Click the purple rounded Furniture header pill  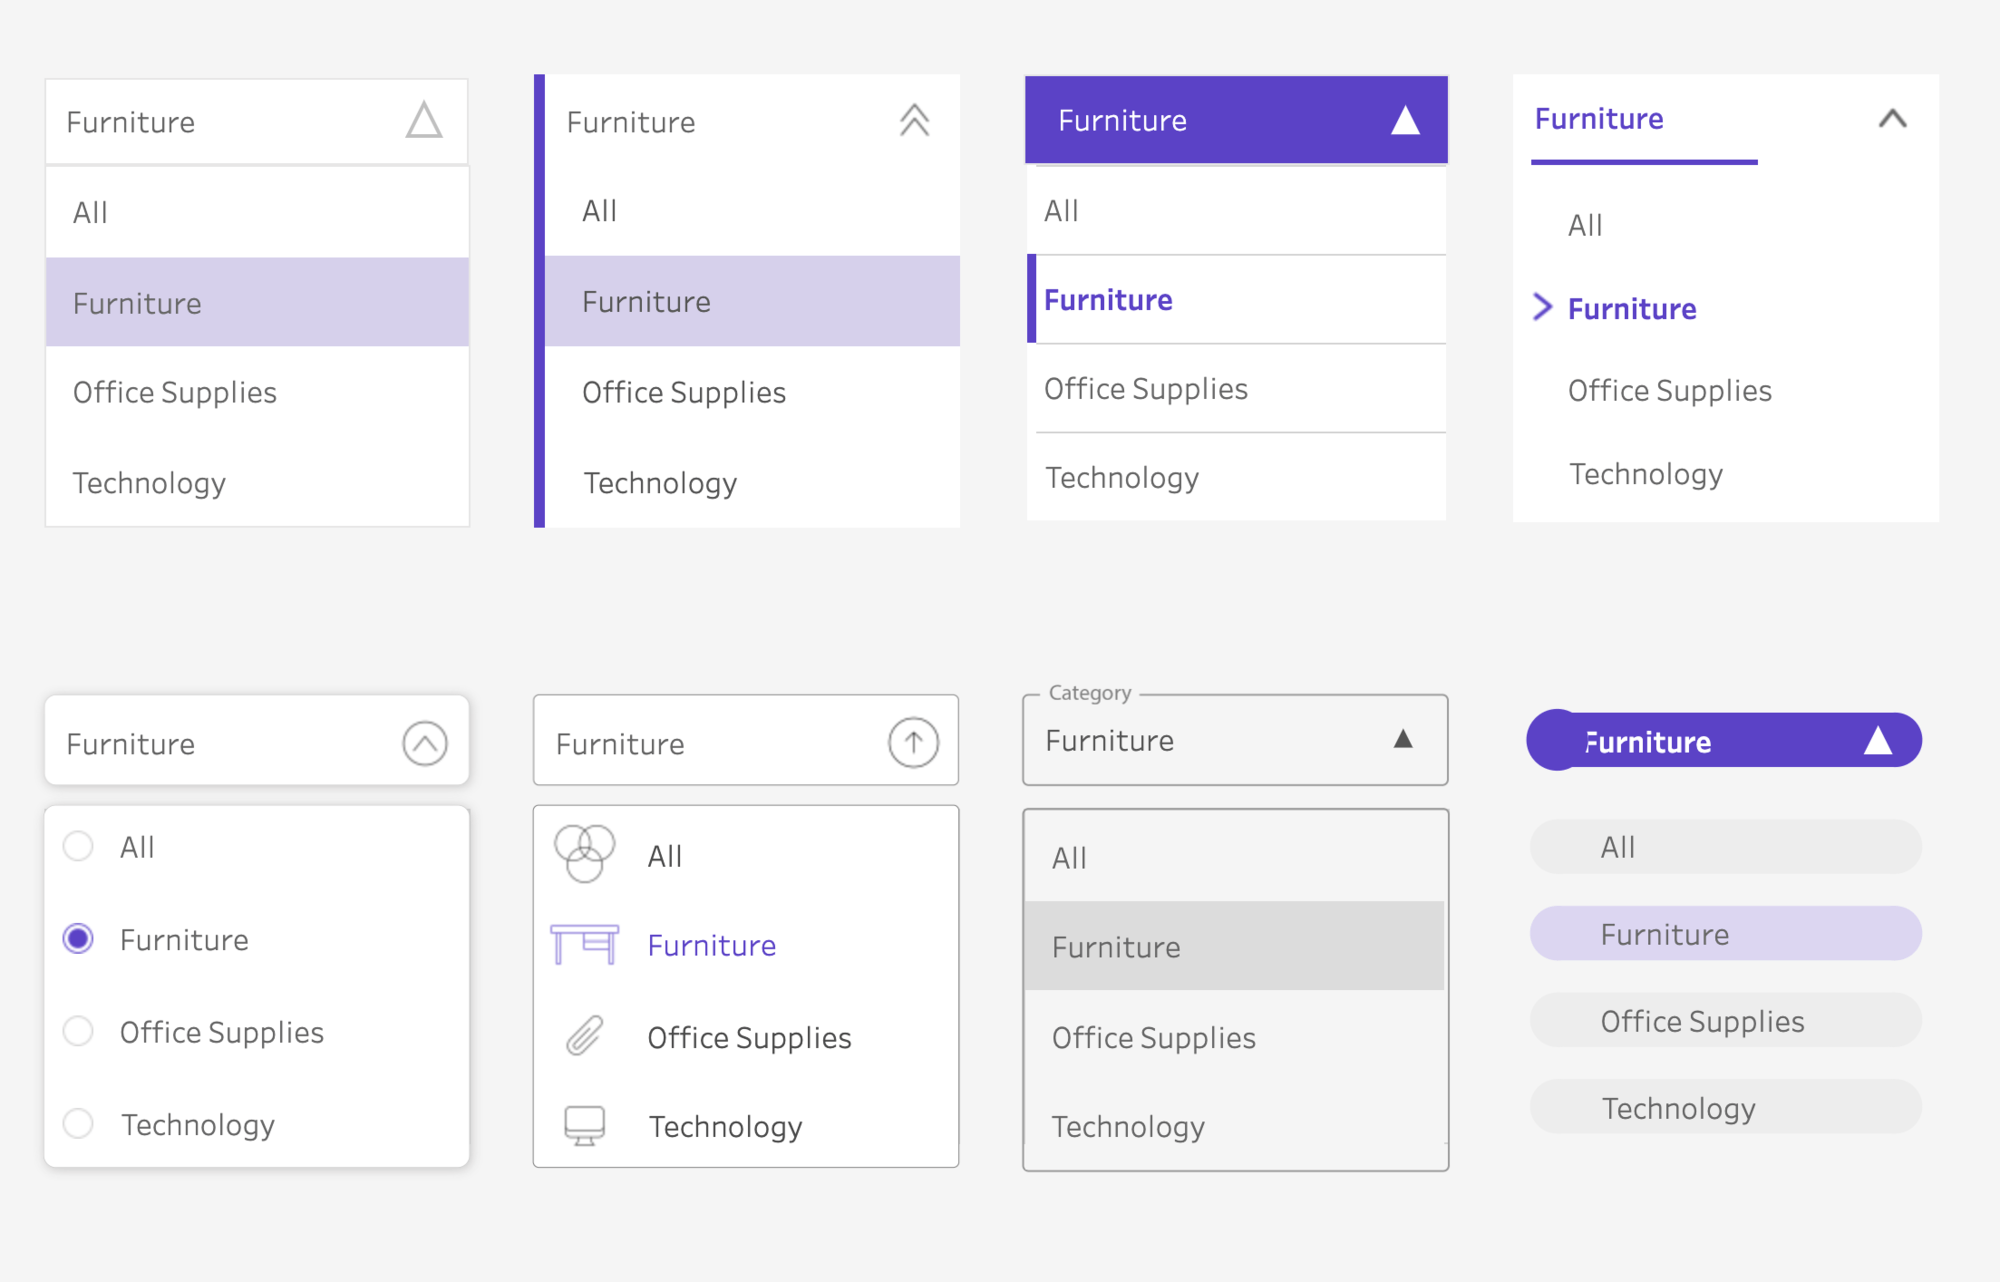coord(1723,741)
